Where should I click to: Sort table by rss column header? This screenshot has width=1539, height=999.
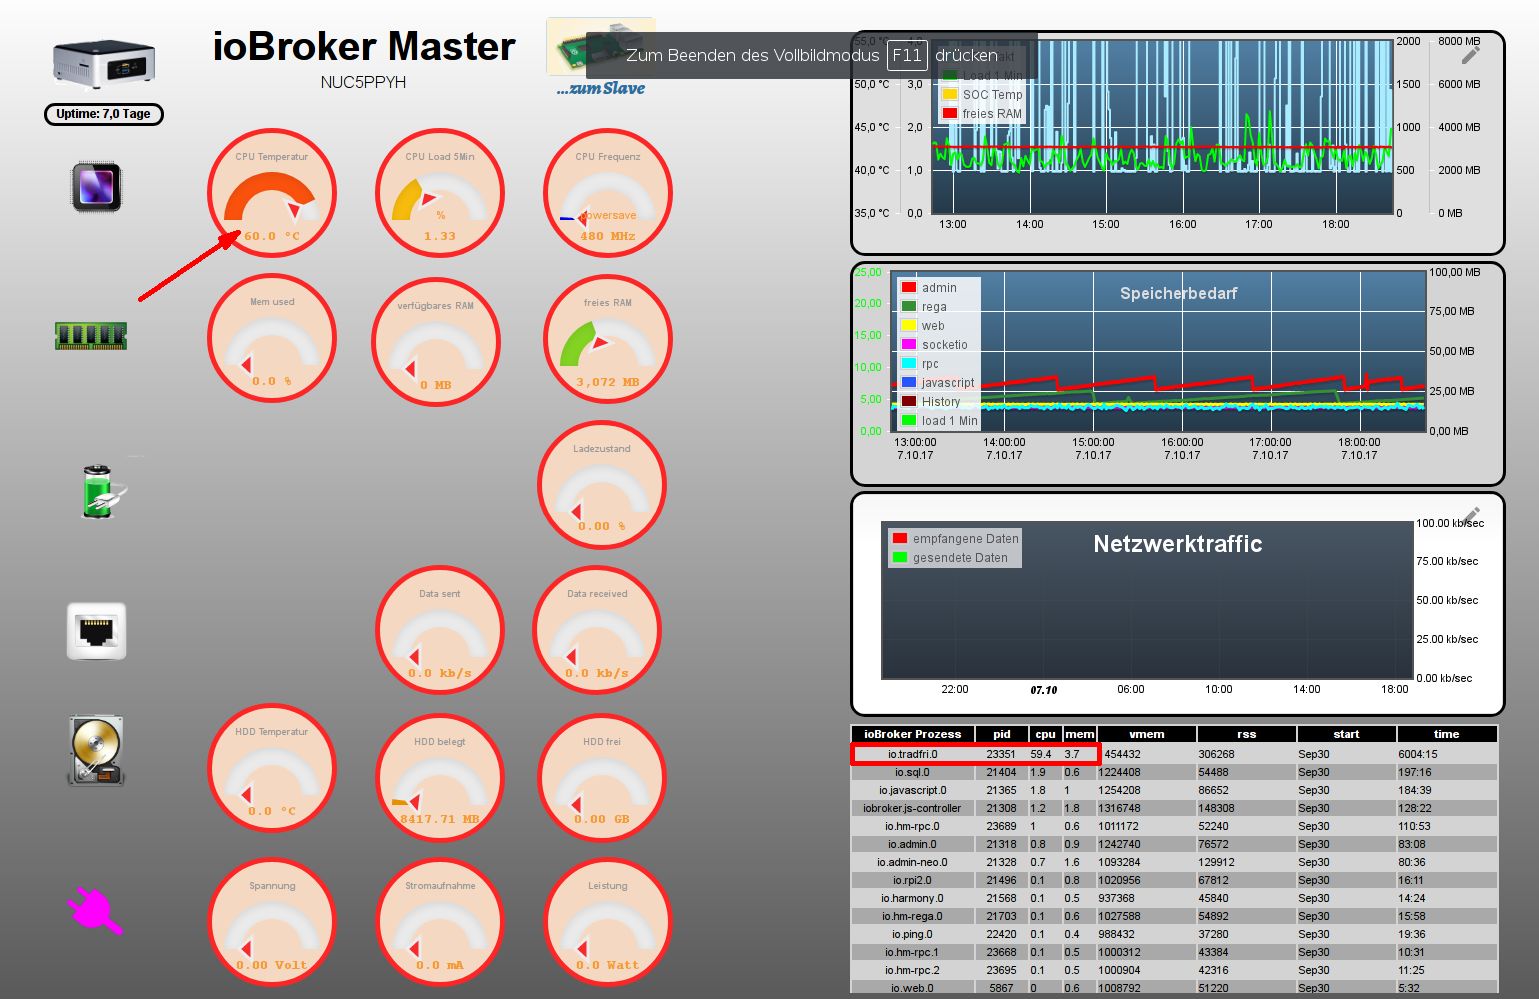click(x=1246, y=734)
